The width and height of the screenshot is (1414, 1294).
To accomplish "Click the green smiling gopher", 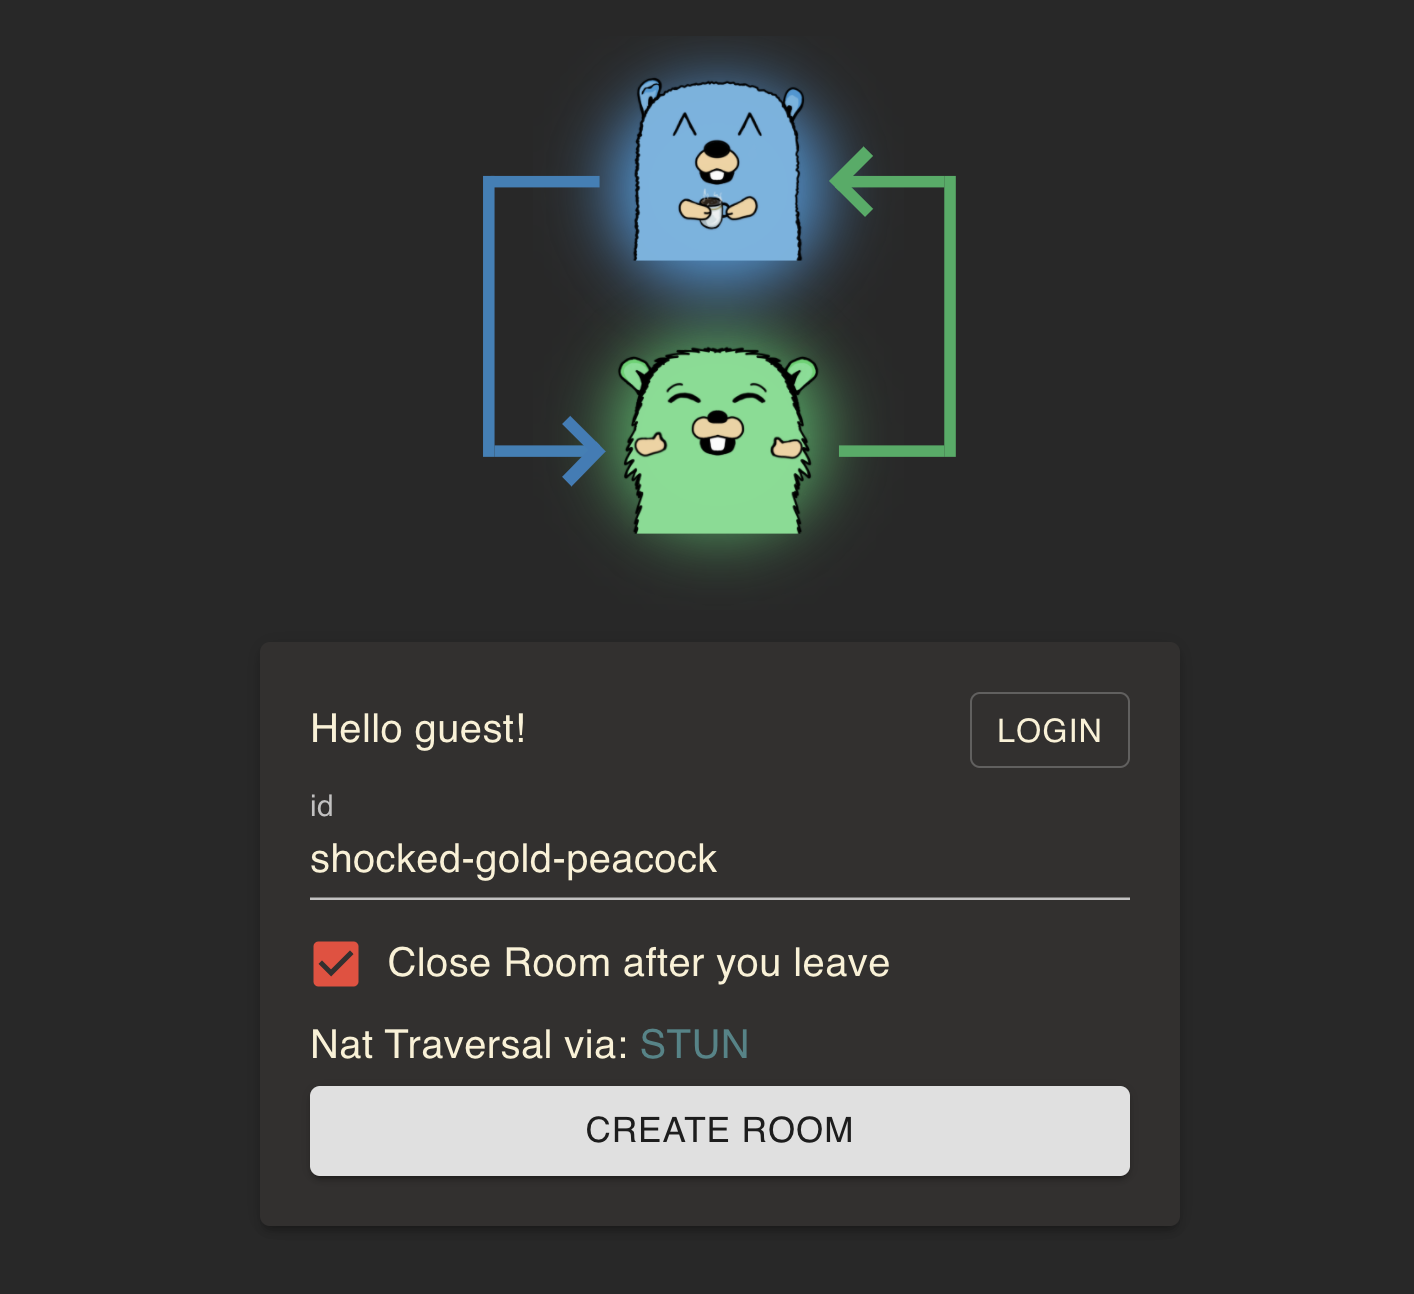I will [718, 441].
